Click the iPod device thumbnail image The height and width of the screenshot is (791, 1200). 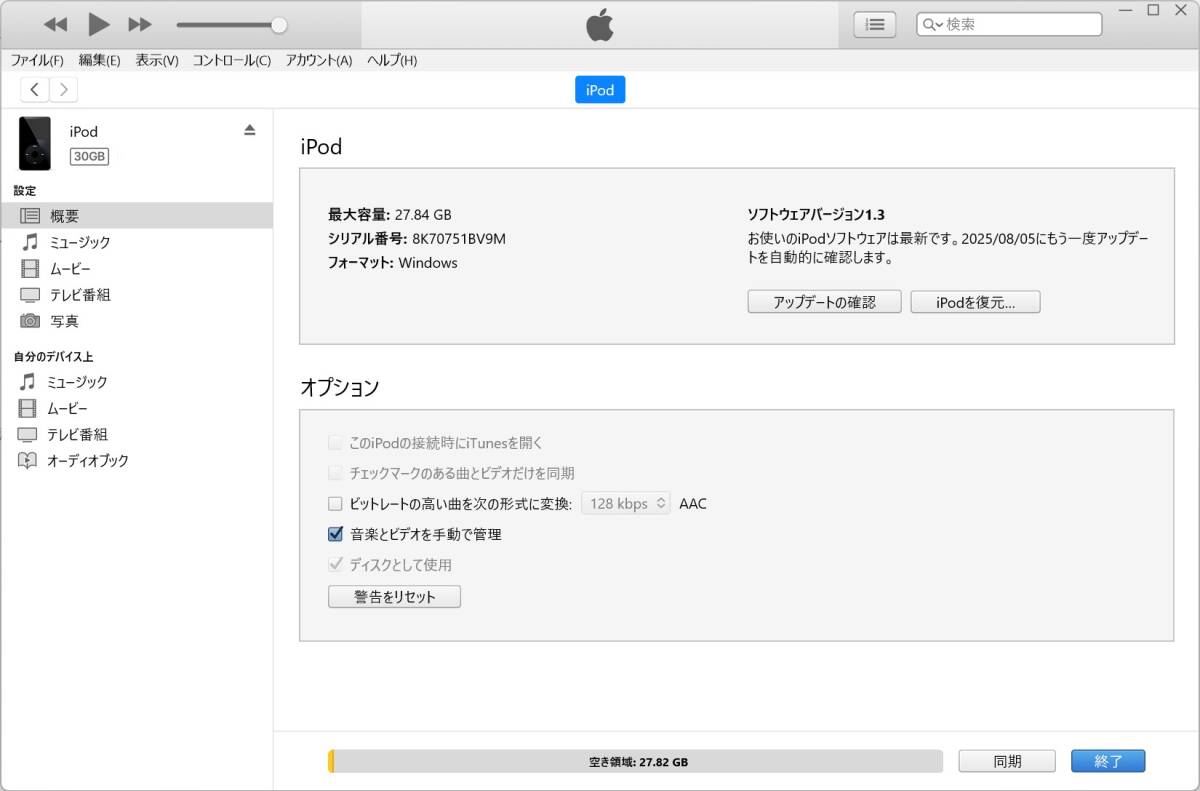coord(35,143)
